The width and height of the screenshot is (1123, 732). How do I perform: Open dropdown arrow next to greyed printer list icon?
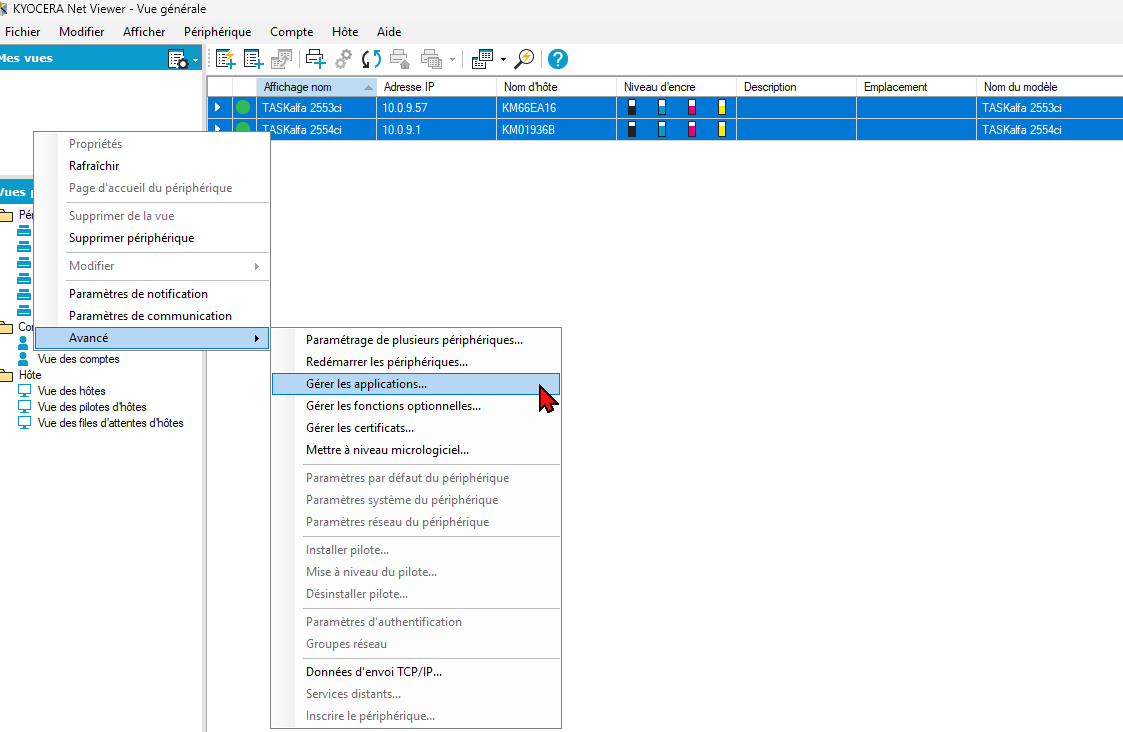click(x=452, y=59)
